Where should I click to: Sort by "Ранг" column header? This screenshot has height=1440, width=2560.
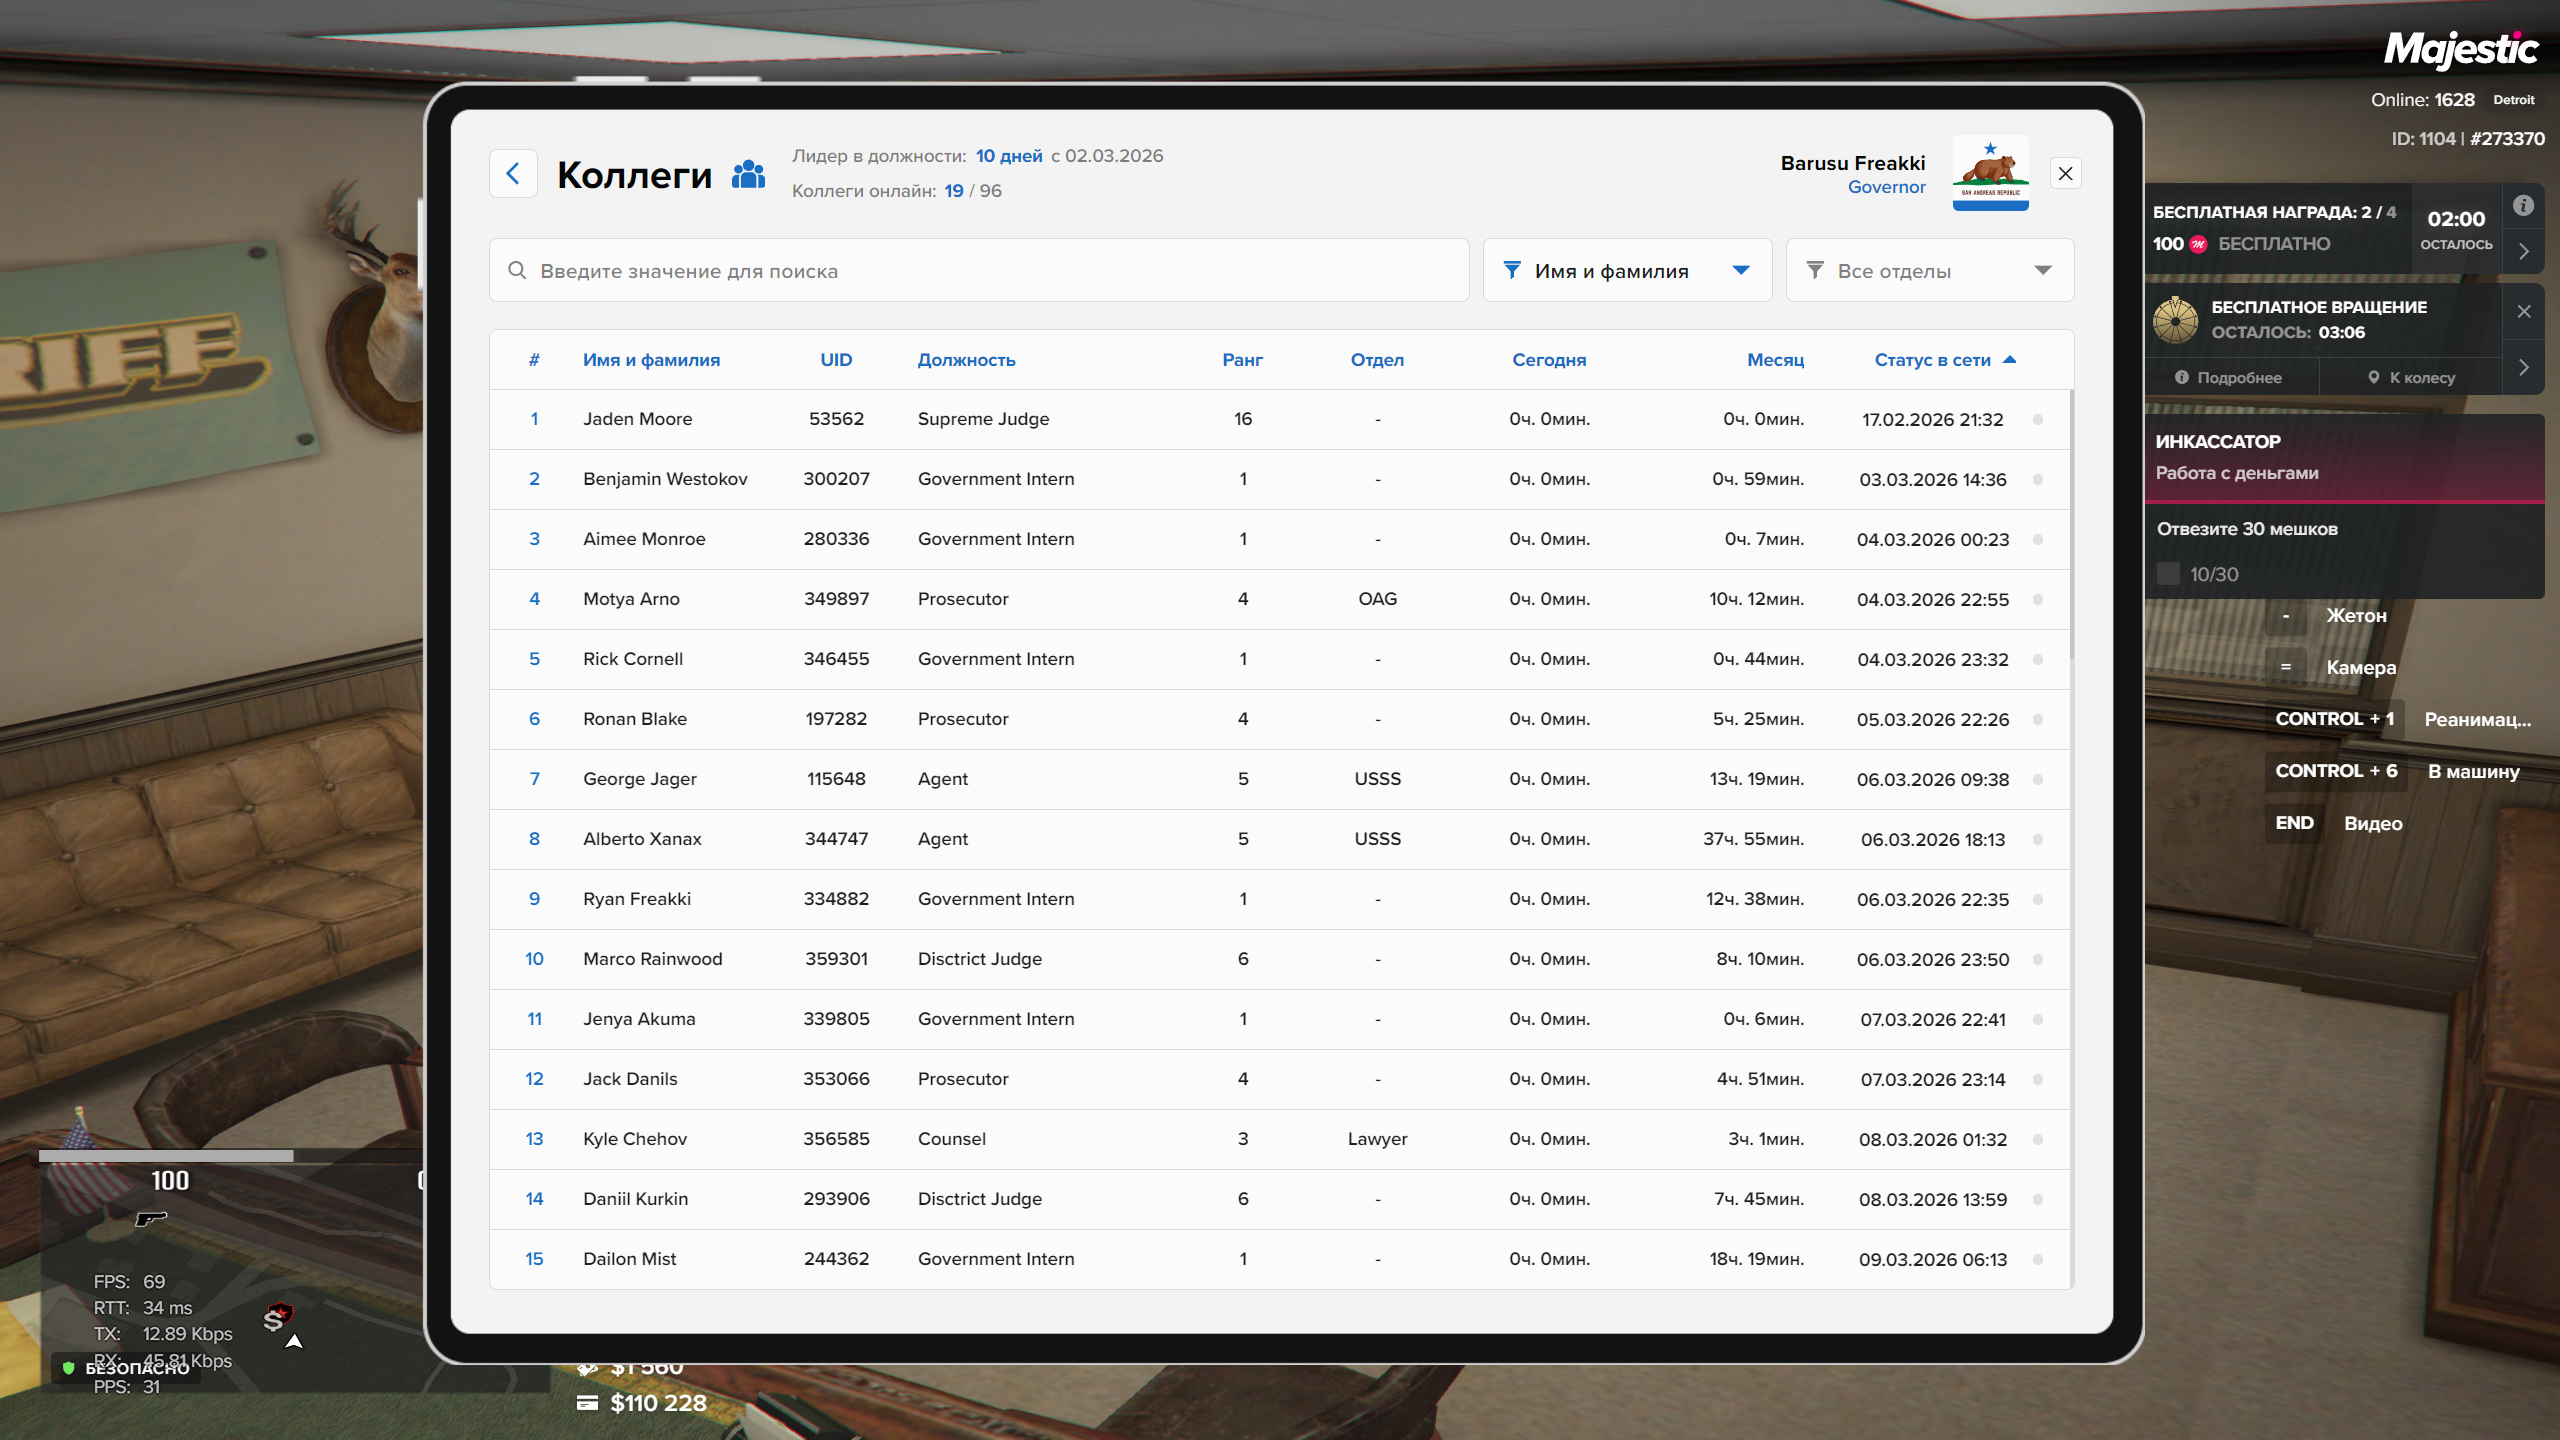pyautogui.click(x=1242, y=360)
